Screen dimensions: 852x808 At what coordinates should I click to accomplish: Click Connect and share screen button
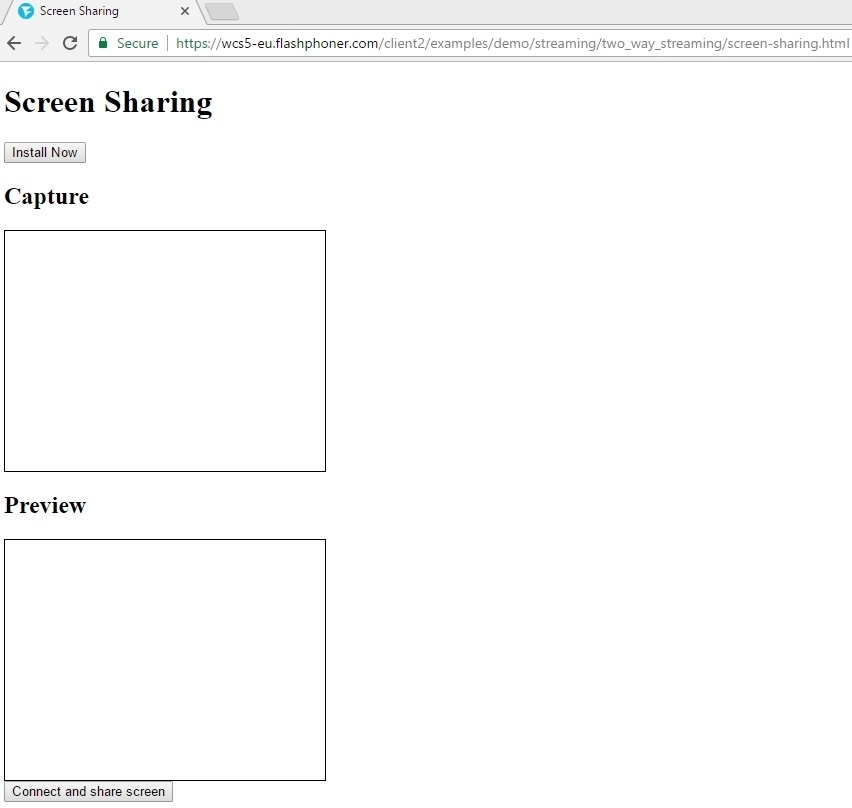click(89, 792)
